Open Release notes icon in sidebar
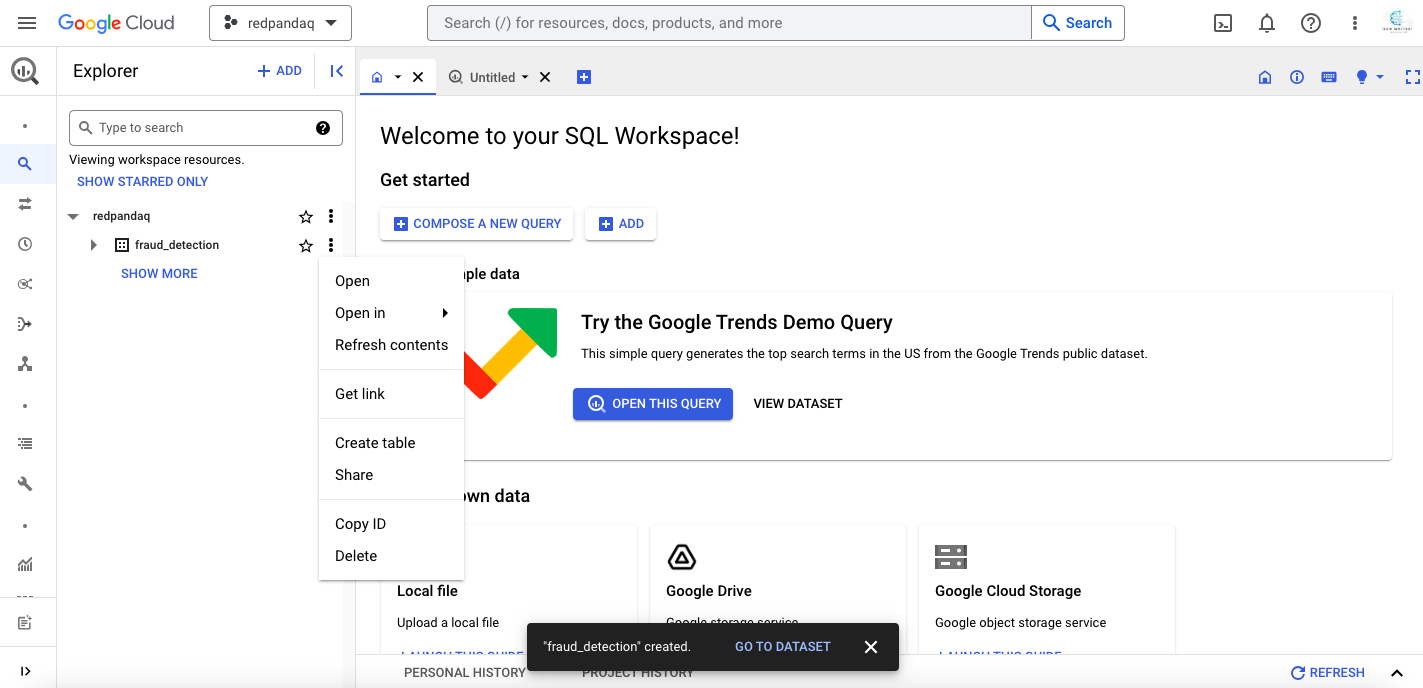Viewport: 1423px width, 688px height. click(25, 623)
